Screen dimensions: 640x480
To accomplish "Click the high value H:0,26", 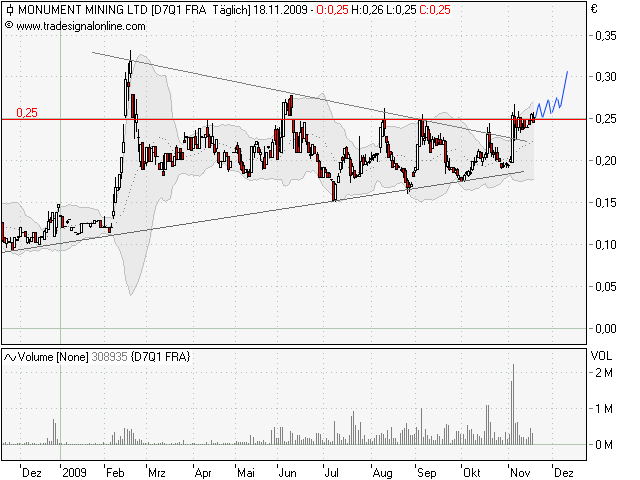I will tap(368, 10).
